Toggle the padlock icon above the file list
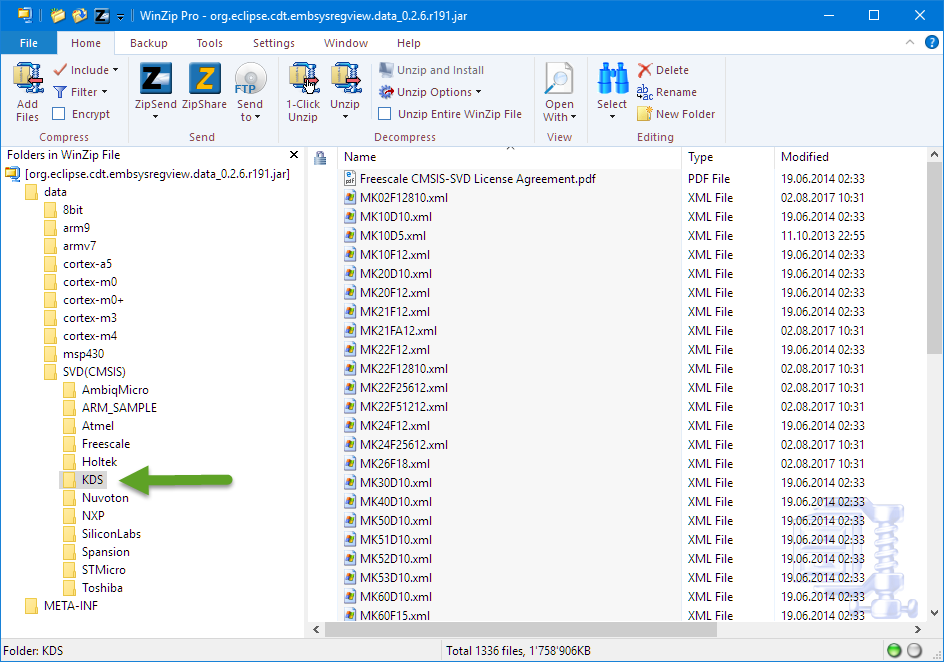 pyautogui.click(x=320, y=157)
